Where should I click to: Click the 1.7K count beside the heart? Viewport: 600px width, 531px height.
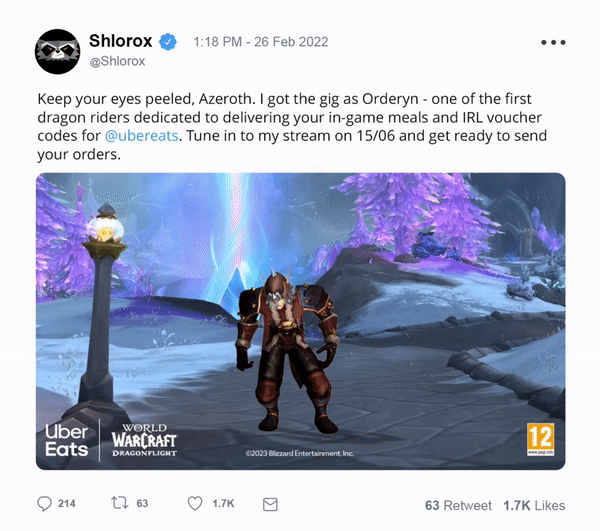223,503
